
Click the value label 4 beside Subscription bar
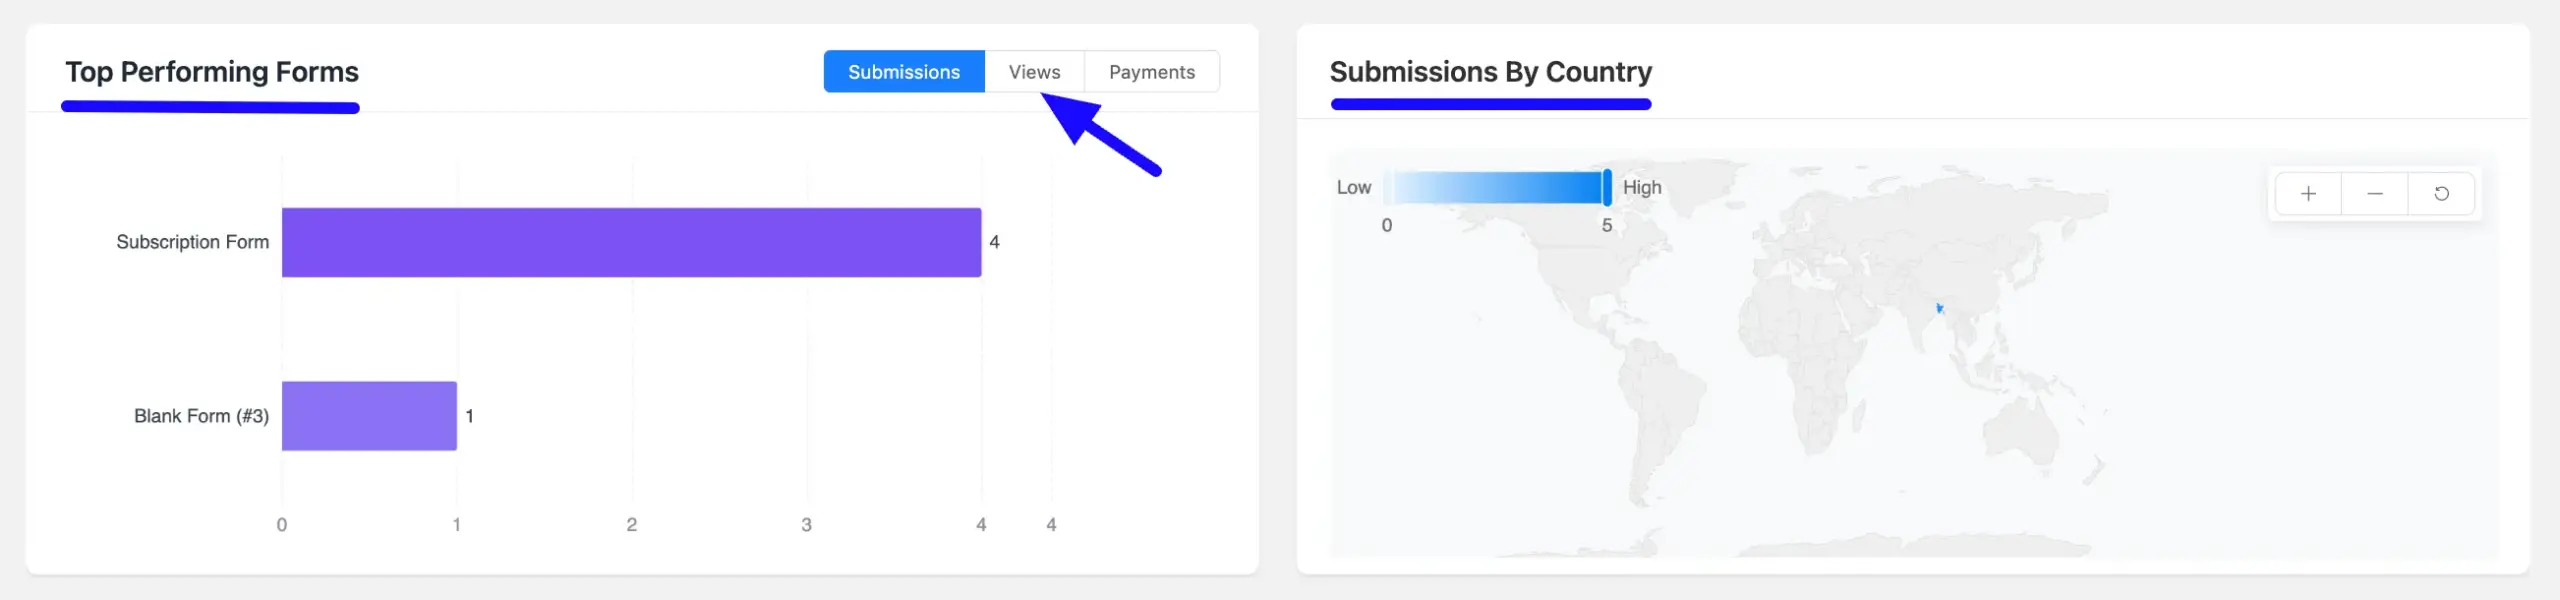(994, 242)
